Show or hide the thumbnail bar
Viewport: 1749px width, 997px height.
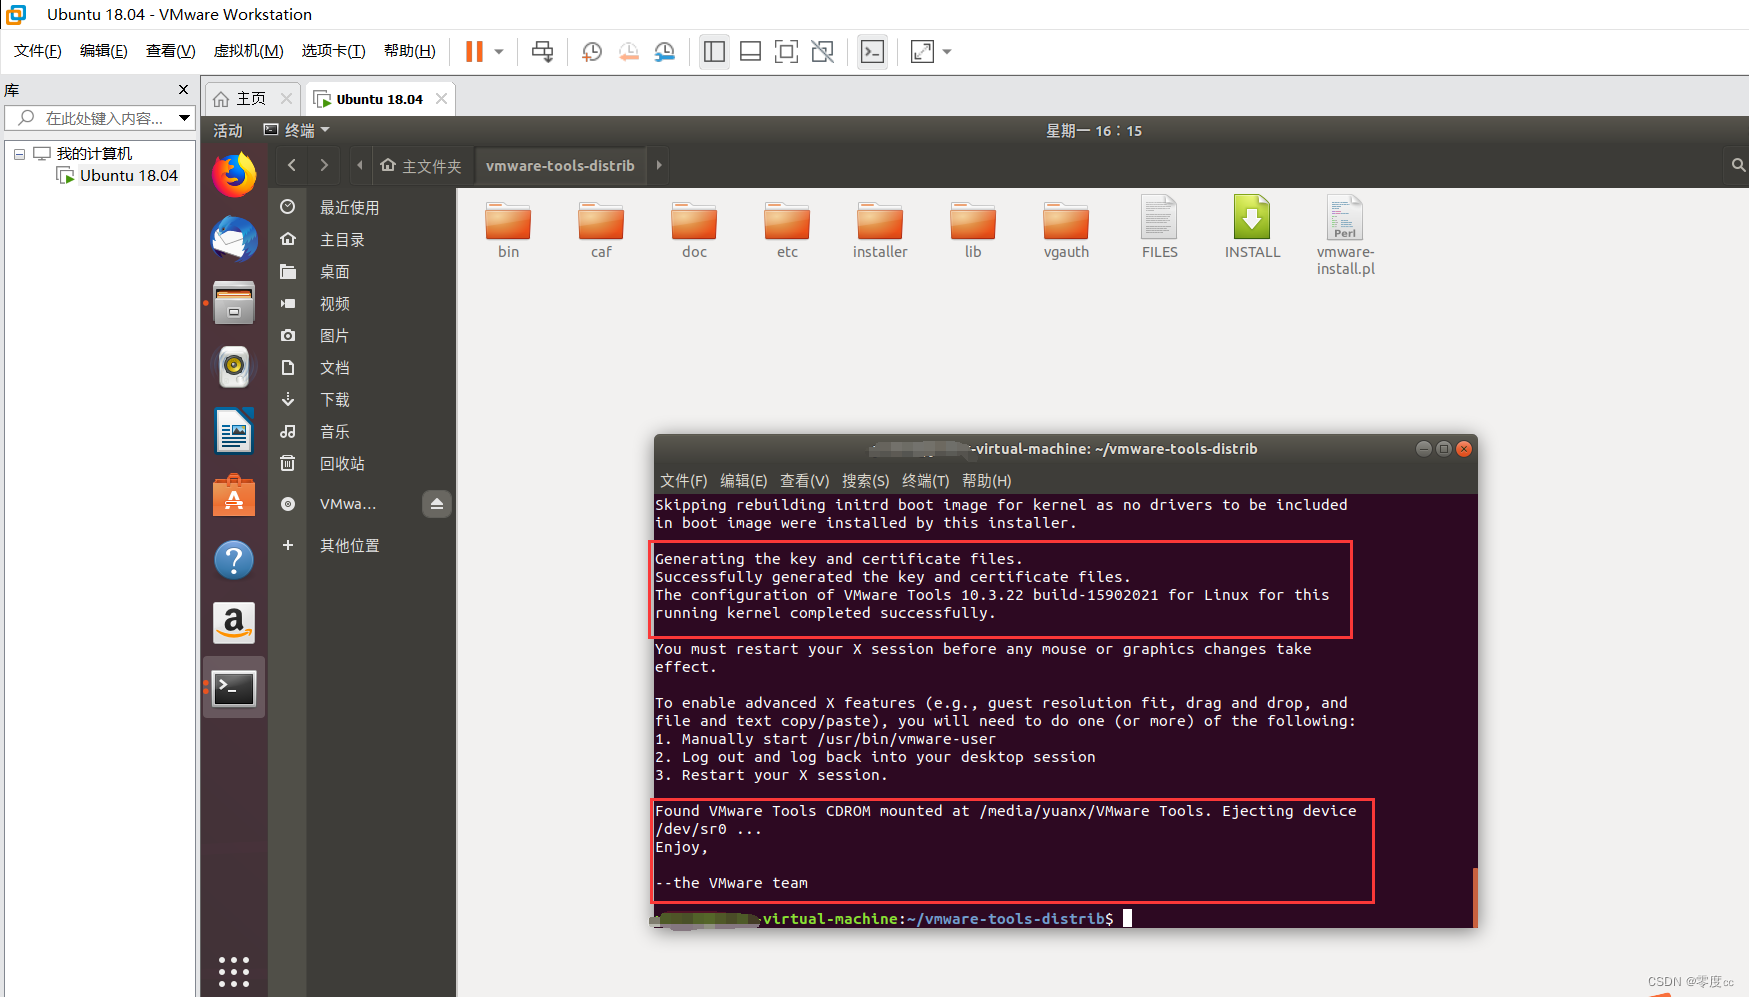tap(750, 51)
